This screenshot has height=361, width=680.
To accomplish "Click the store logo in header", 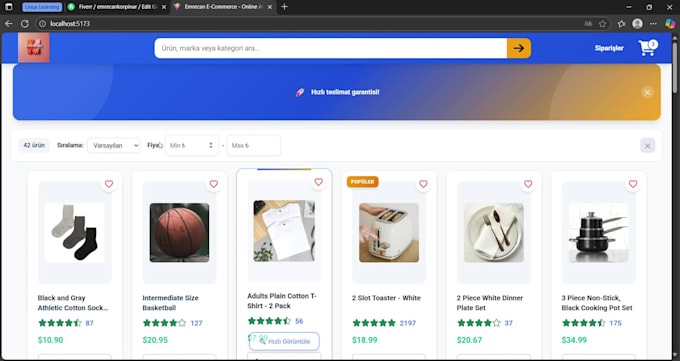I will [x=34, y=48].
